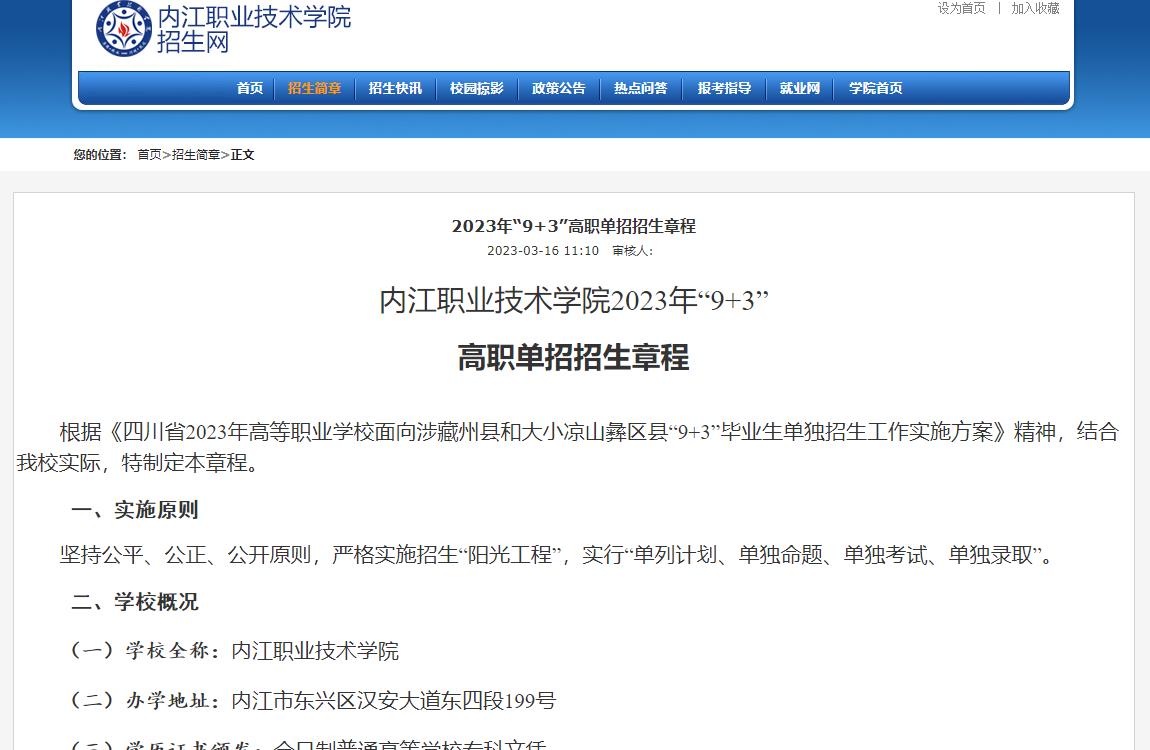Image resolution: width=1150 pixels, height=750 pixels.
Task: Click the college emblem logo icon
Action: (124, 29)
